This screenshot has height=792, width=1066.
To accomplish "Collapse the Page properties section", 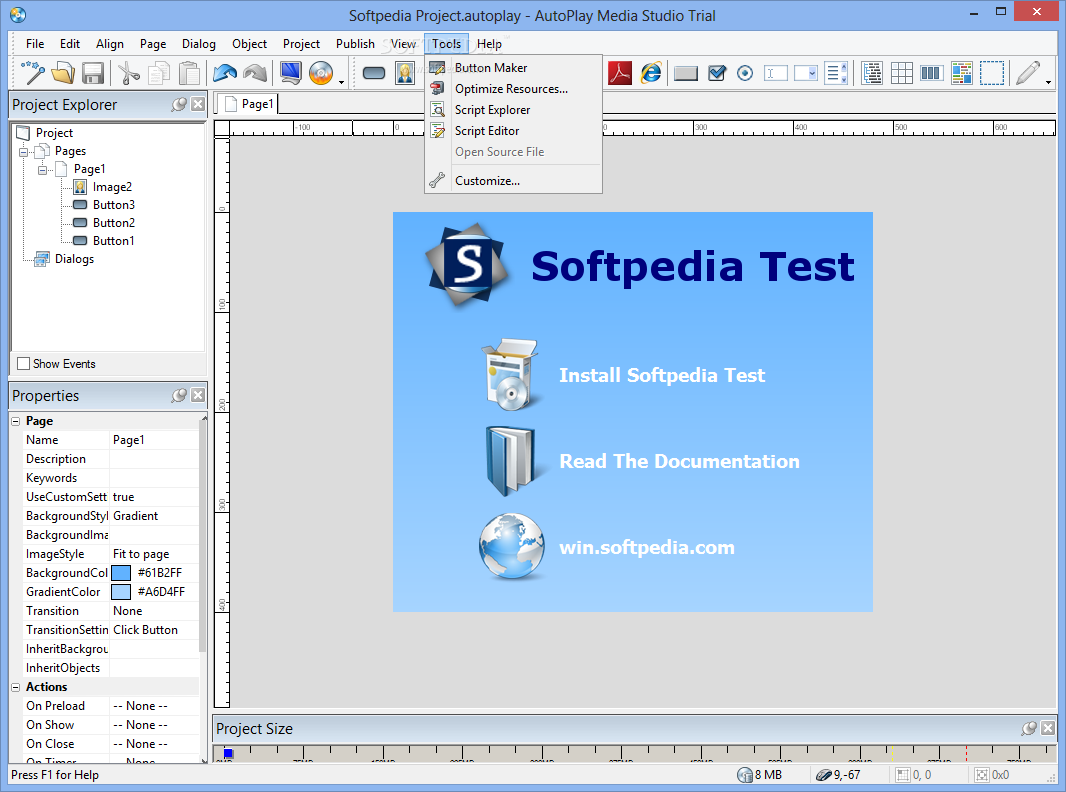I will pos(16,421).
